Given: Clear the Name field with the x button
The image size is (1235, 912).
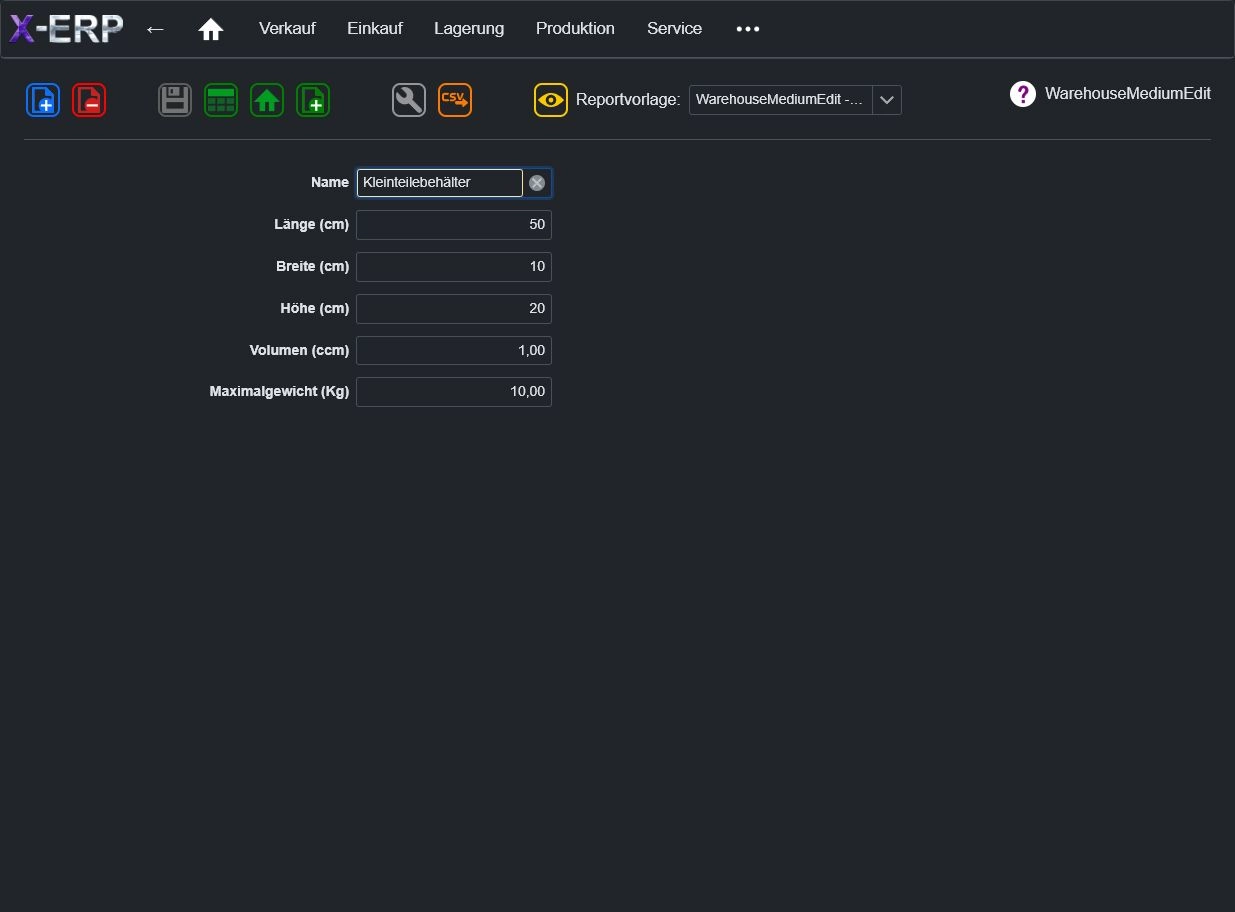Looking at the screenshot, I should pos(537,183).
